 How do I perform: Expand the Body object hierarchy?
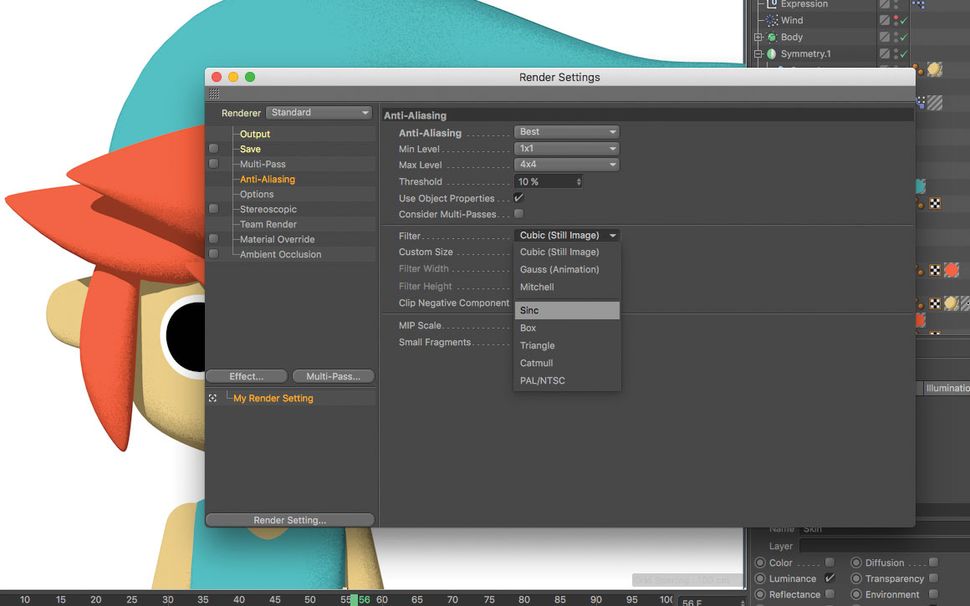coord(758,37)
